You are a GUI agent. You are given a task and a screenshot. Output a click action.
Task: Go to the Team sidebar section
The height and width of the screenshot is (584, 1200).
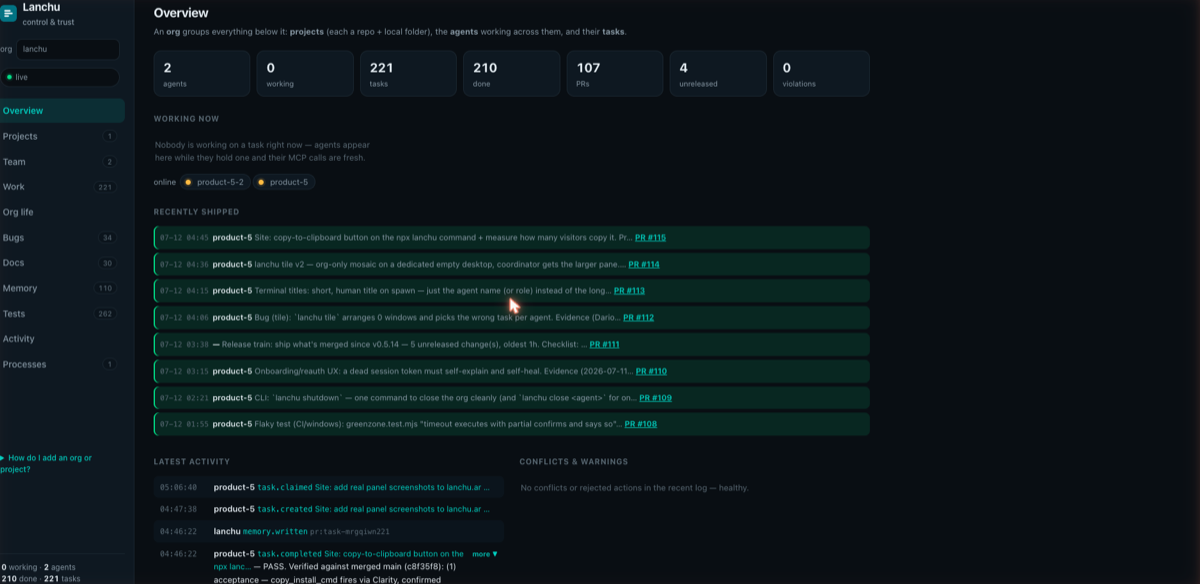pyautogui.click(x=62, y=162)
